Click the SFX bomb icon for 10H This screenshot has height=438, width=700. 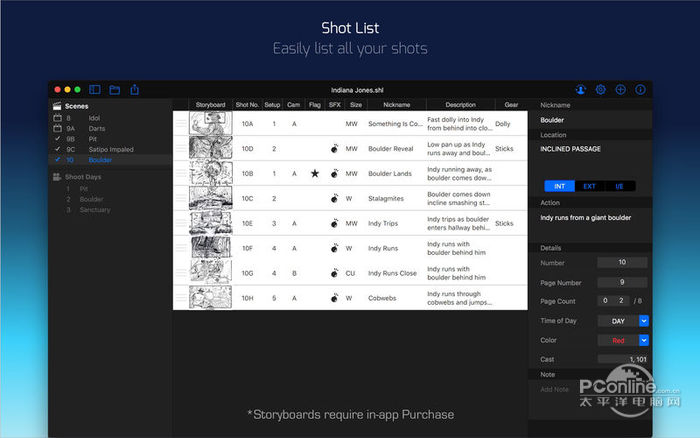[334, 298]
